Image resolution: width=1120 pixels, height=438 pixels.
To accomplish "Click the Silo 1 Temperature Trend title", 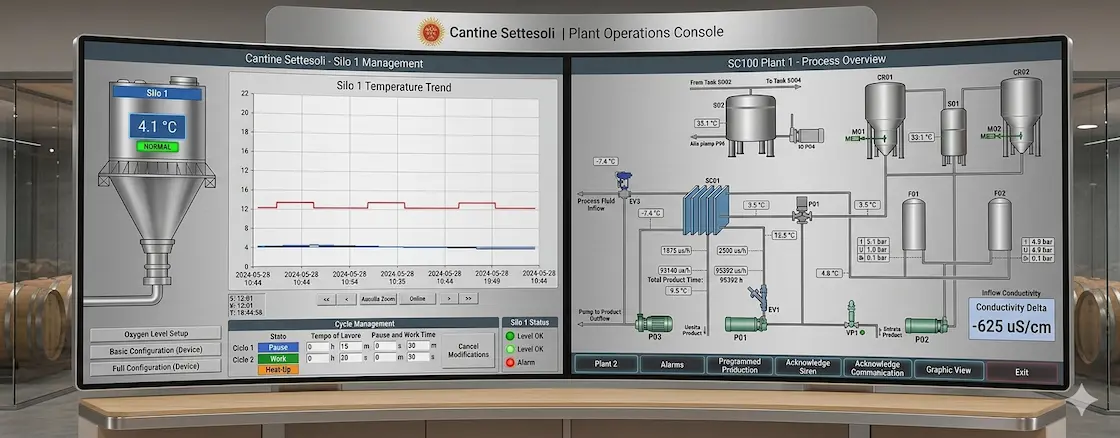I will 394,87.
